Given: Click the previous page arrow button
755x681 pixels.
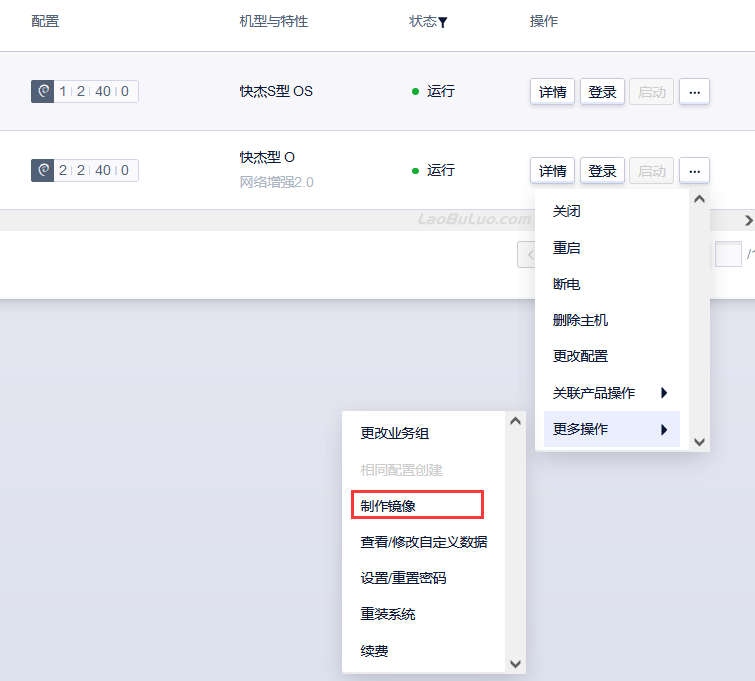Looking at the screenshot, I should click(527, 254).
